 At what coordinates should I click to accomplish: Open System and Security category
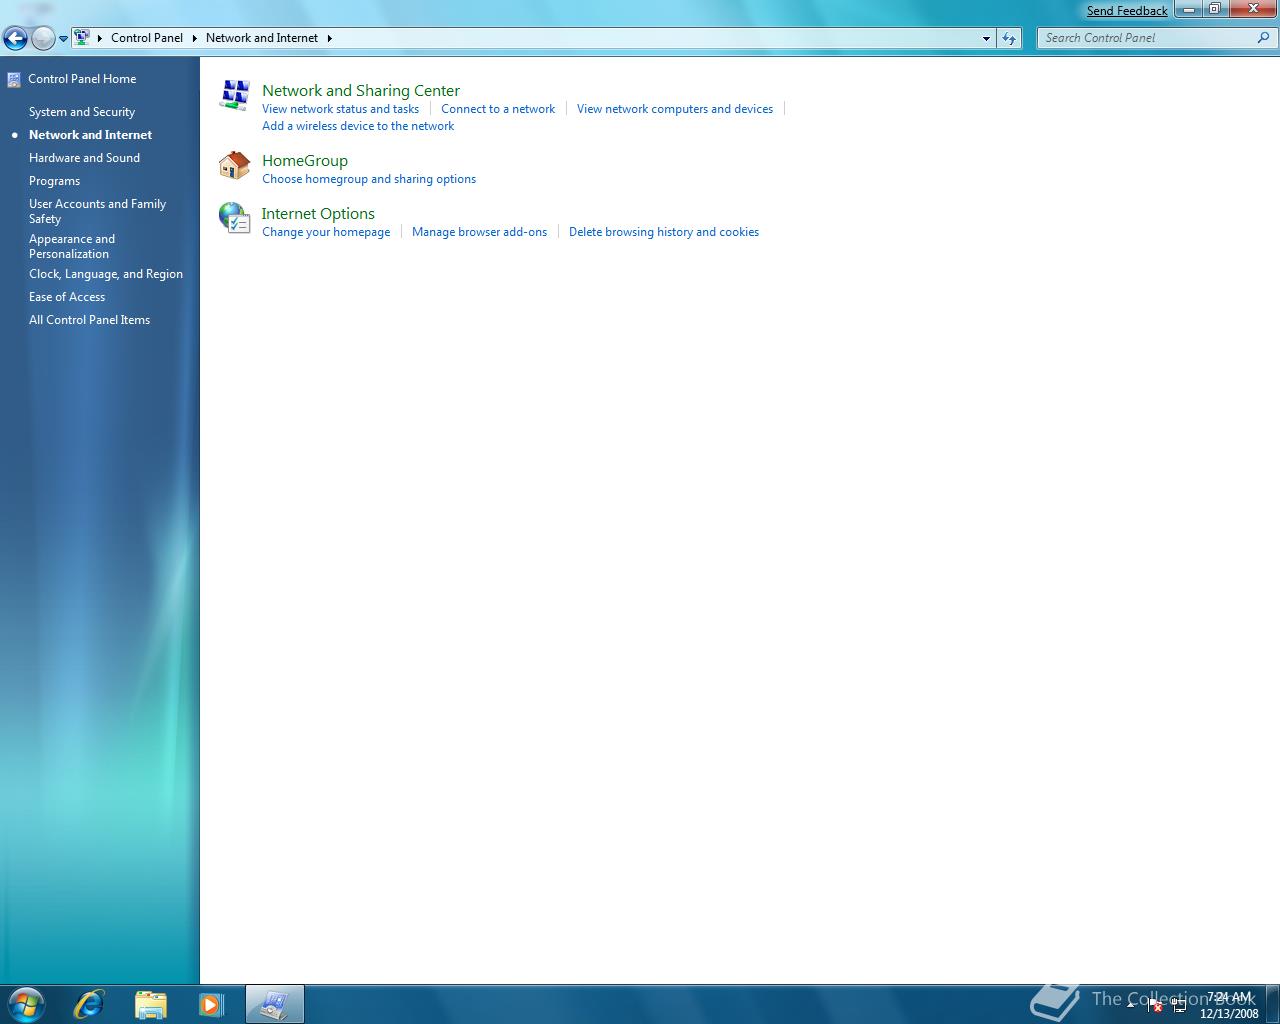(x=82, y=112)
